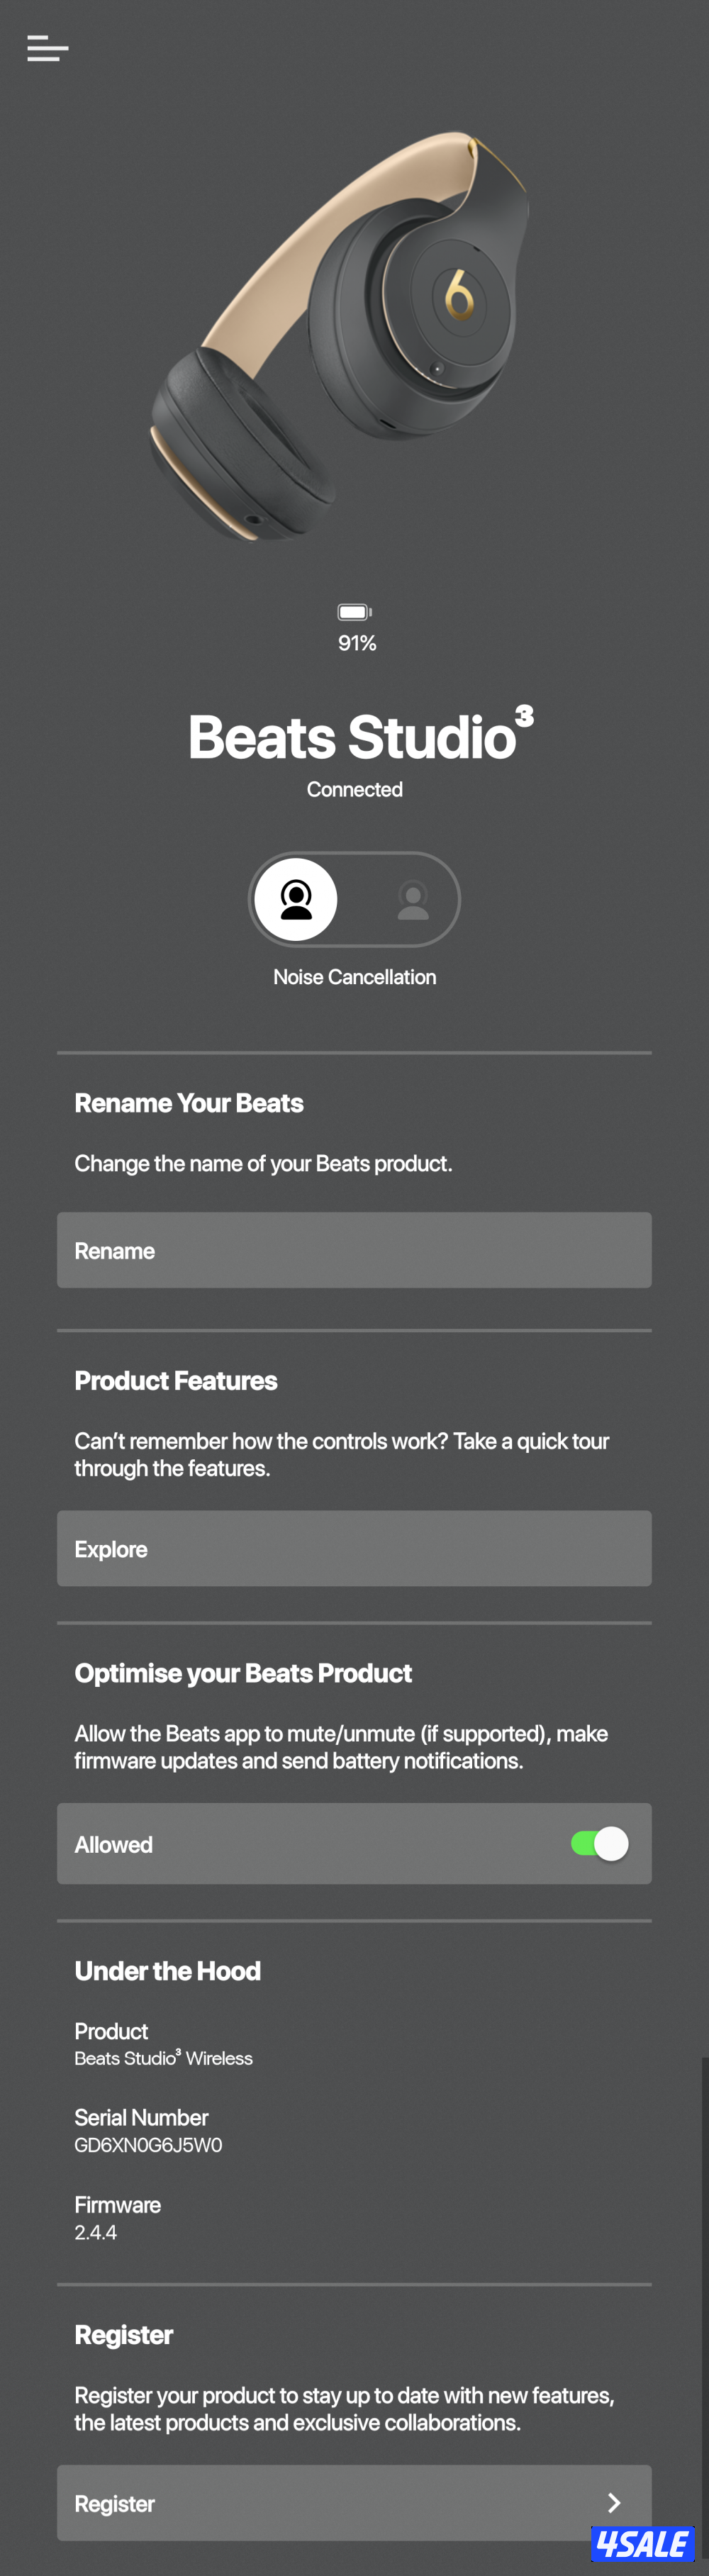709x2576 pixels.
Task: Click the 91% battery percentage indicator
Action: pyautogui.click(x=355, y=643)
